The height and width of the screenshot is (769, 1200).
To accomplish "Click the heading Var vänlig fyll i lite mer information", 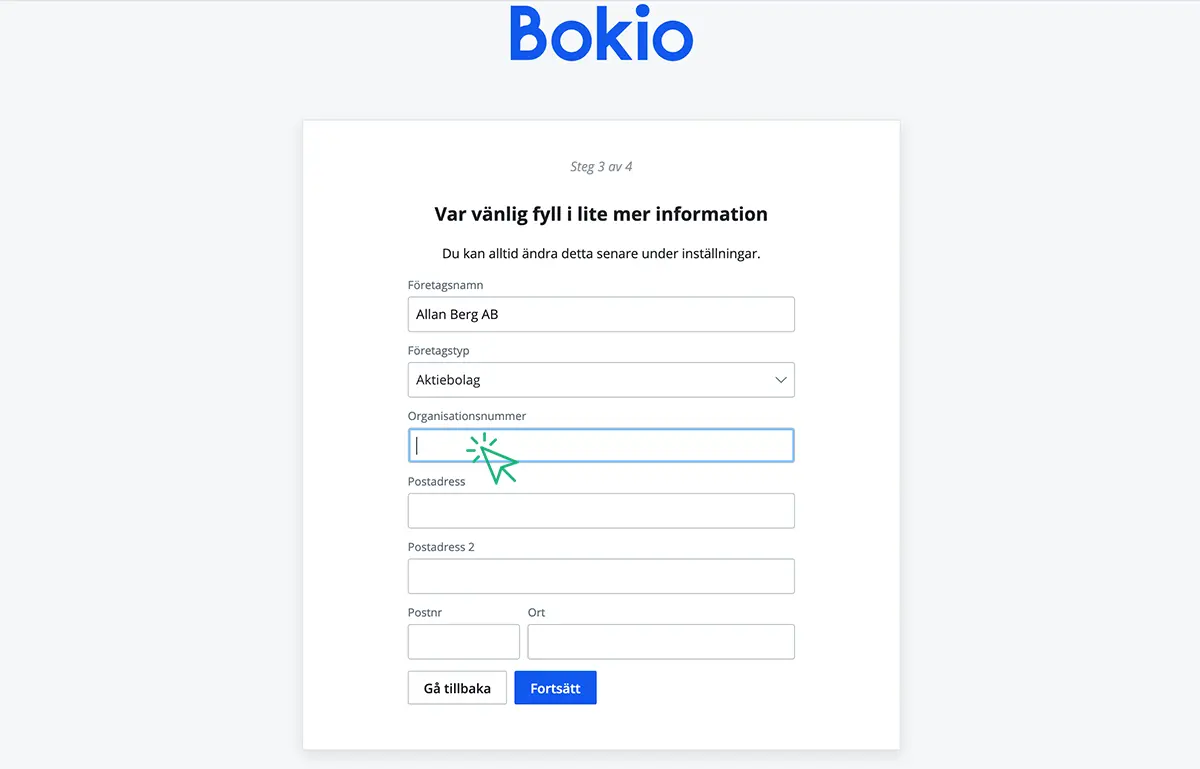I will 601,214.
